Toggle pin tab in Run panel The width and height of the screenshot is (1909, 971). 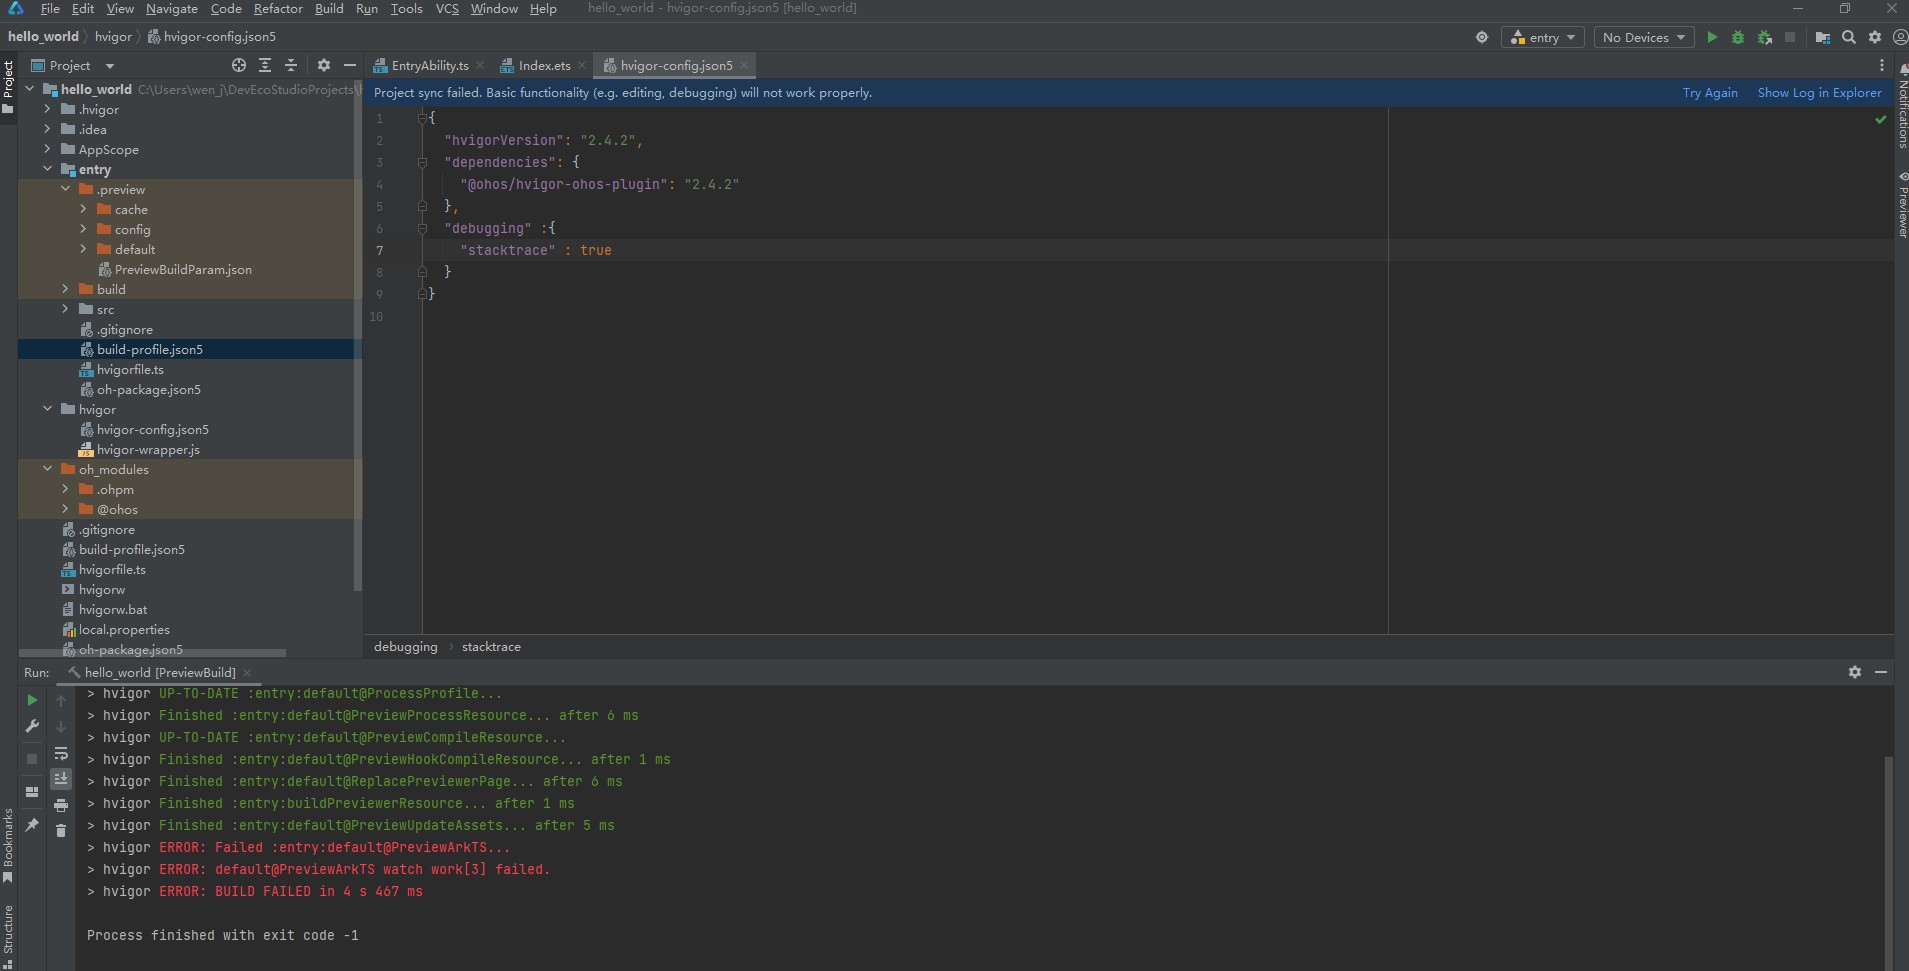32,825
